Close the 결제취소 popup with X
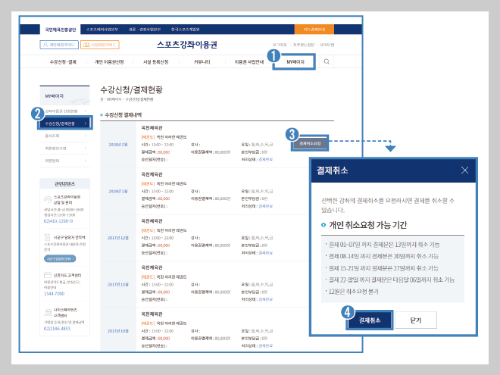The width and height of the screenshot is (500, 375). (464, 170)
